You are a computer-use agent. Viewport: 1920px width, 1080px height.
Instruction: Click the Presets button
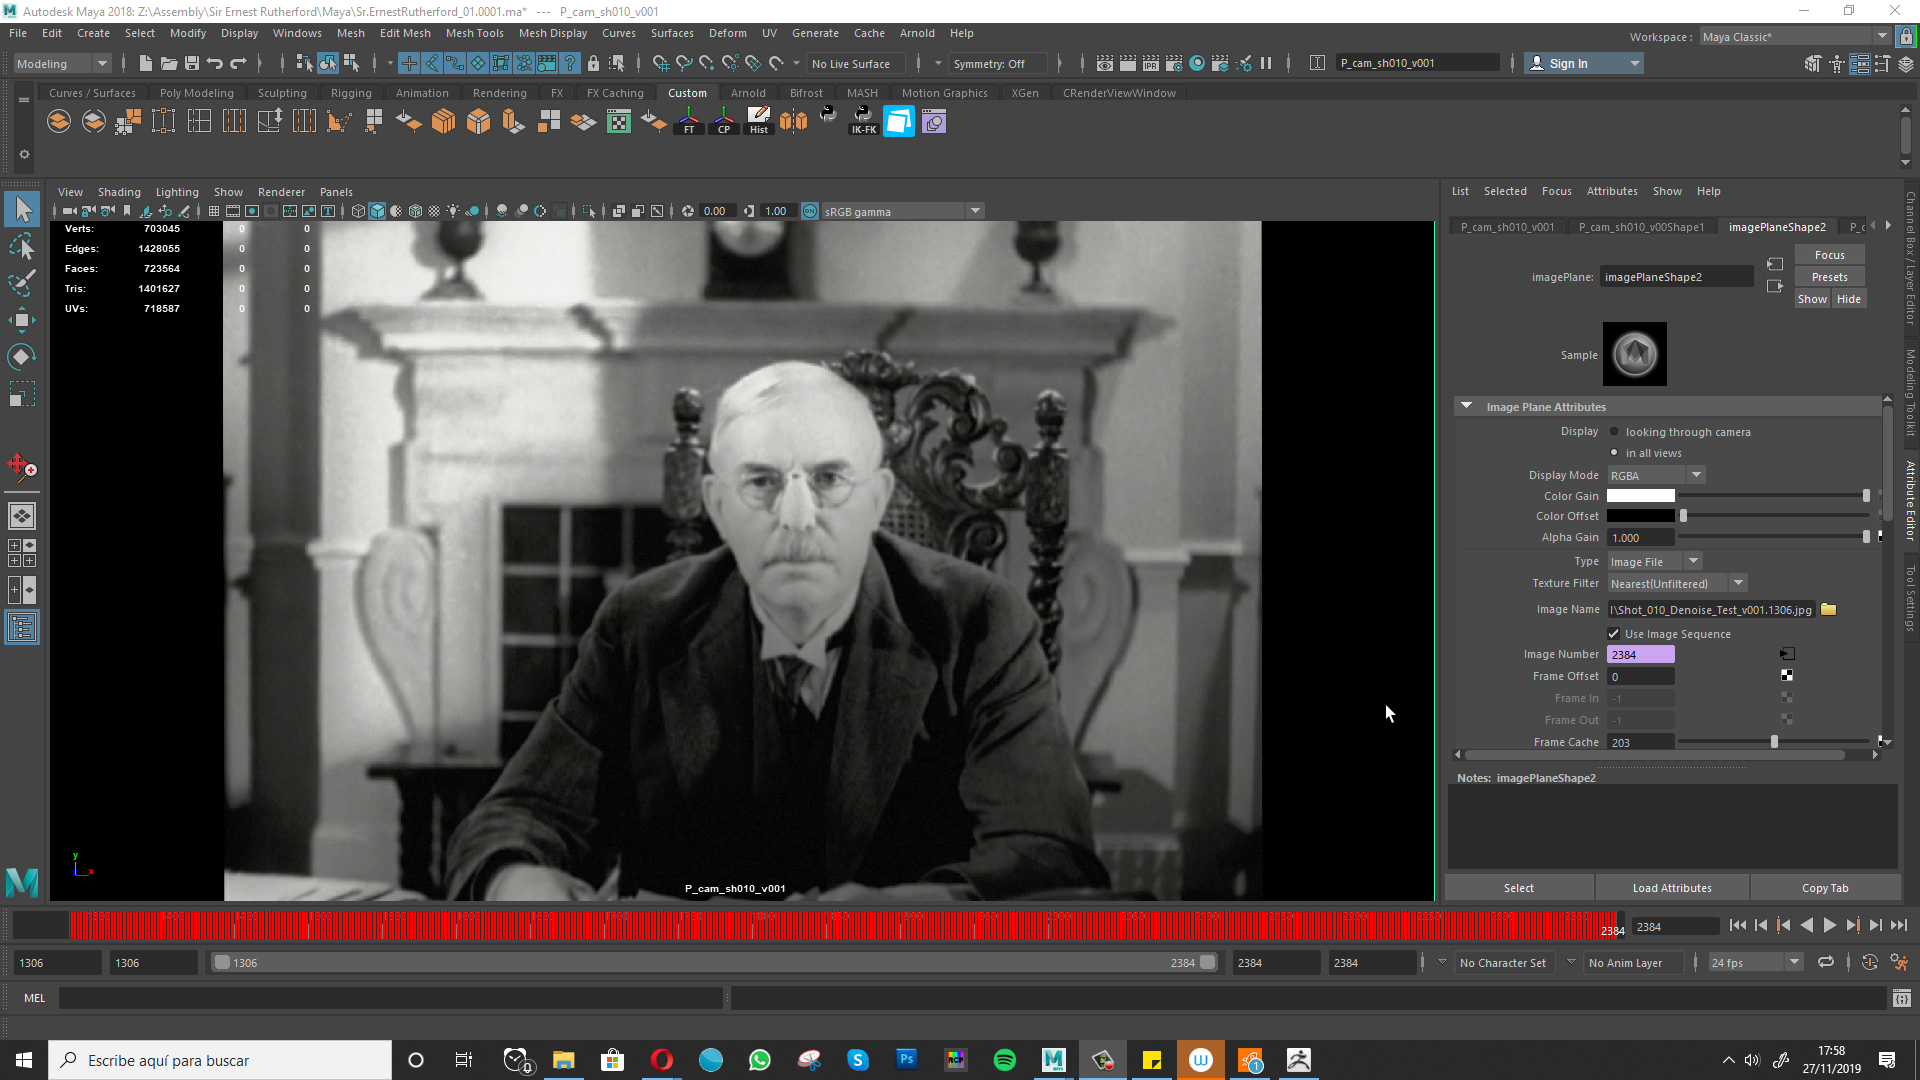pyautogui.click(x=1829, y=277)
